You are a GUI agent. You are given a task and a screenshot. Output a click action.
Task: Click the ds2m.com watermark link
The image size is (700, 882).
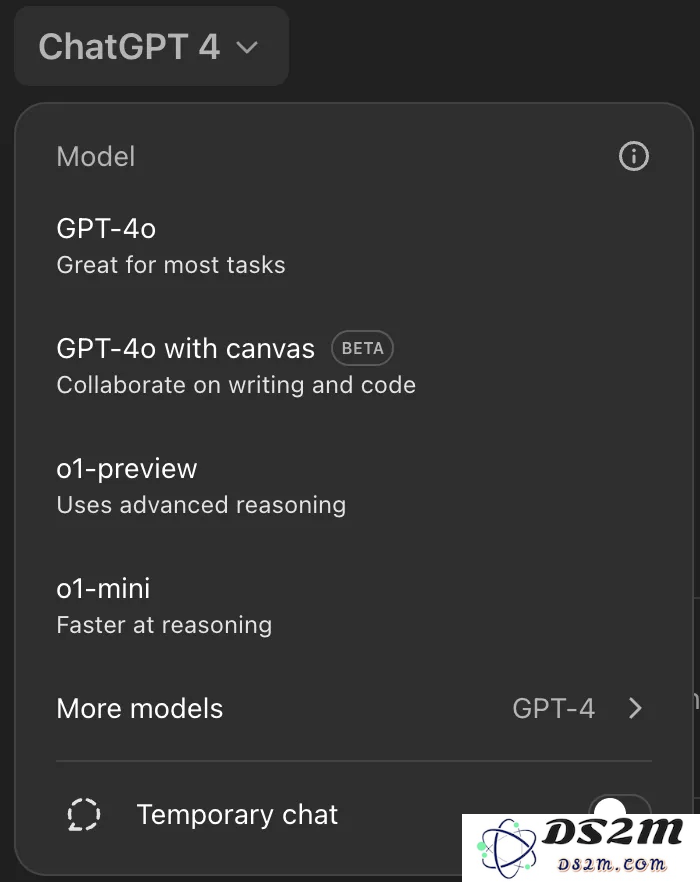click(x=612, y=864)
